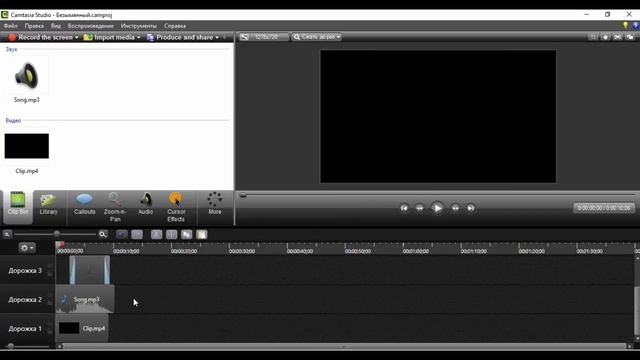Open the timeline gear options dropdown
640x360 pixels.
27,248
